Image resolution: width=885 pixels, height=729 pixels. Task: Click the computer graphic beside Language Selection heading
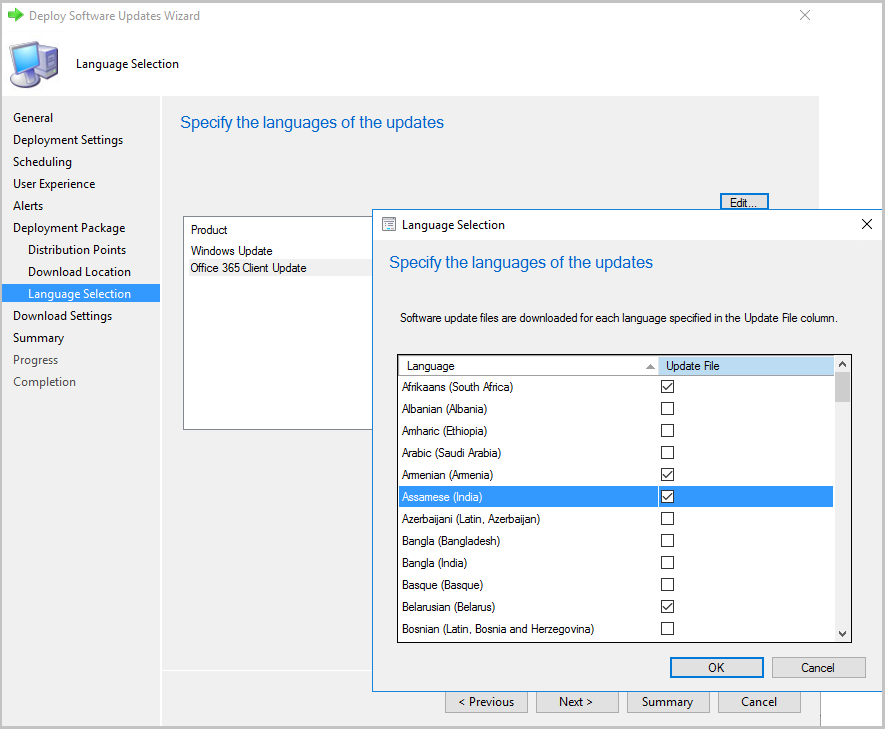[x=34, y=63]
